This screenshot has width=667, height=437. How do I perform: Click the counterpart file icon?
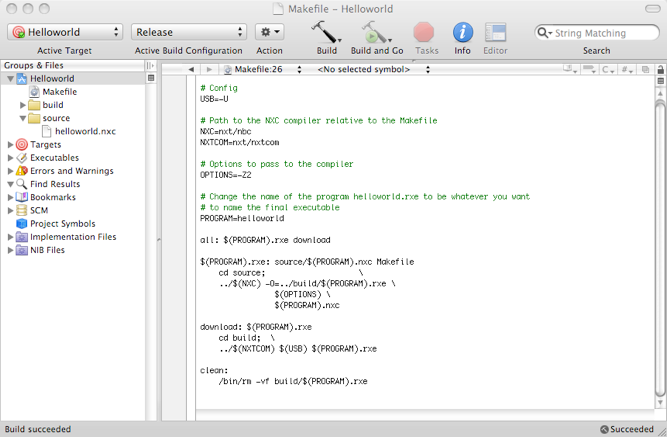(x=645, y=69)
